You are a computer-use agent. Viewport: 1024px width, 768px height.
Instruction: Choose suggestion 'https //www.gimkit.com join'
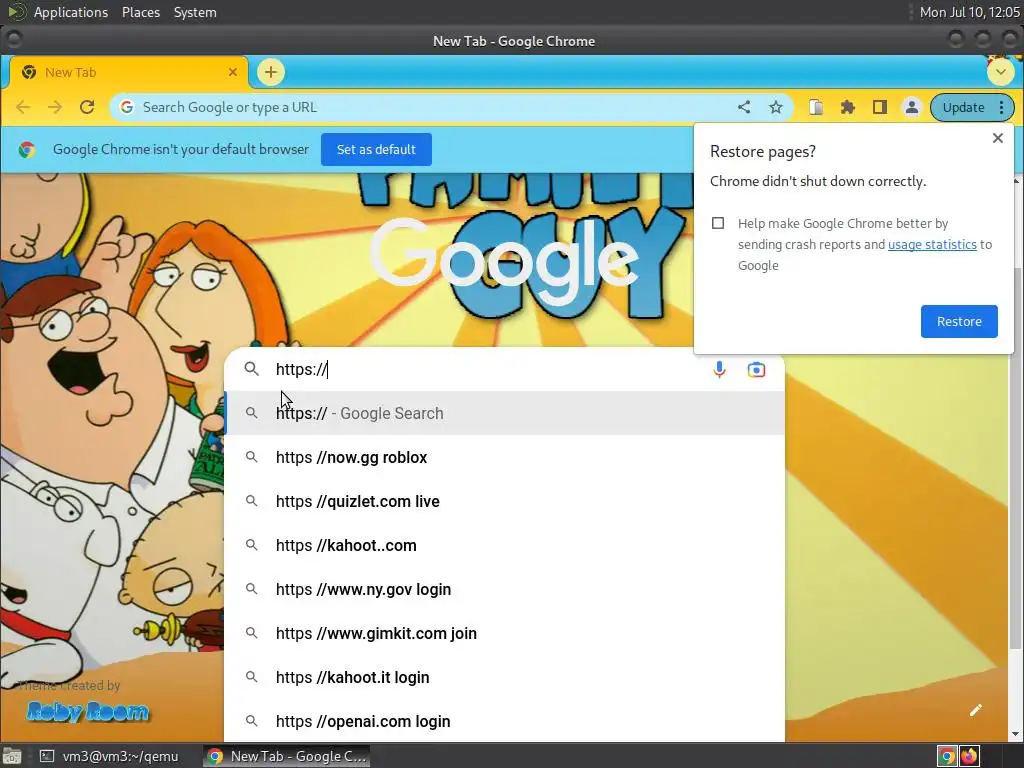[x=504, y=633]
